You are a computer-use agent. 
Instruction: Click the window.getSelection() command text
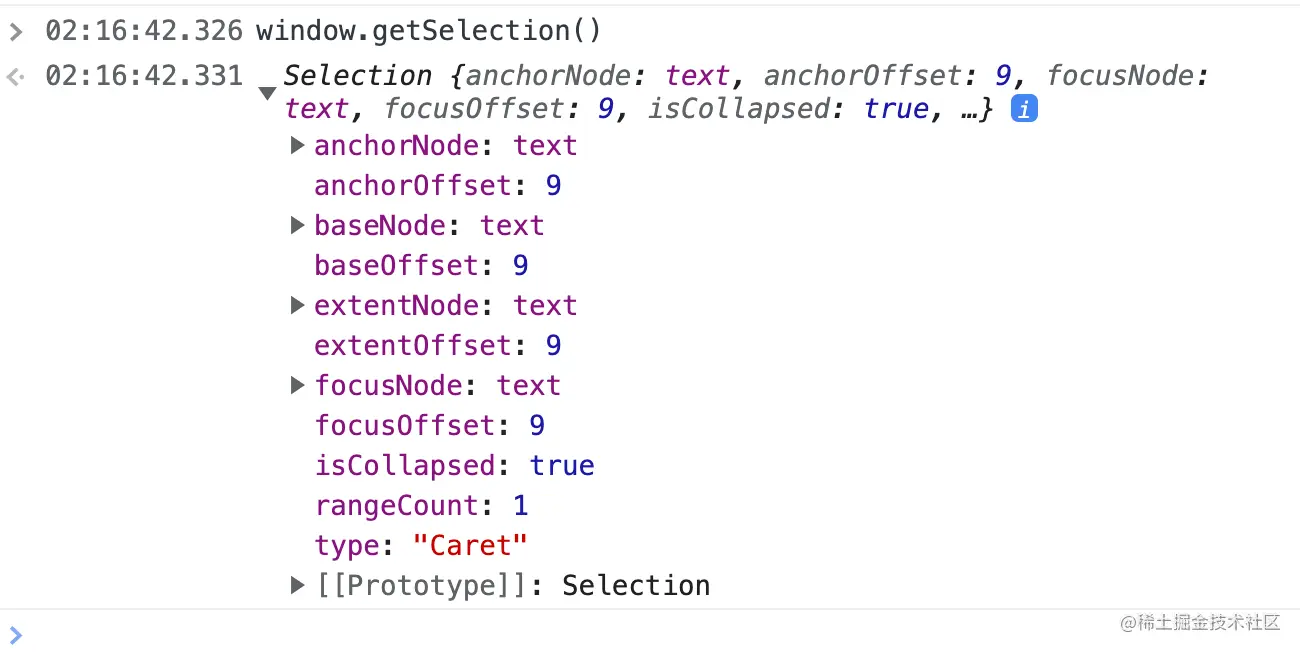[429, 32]
